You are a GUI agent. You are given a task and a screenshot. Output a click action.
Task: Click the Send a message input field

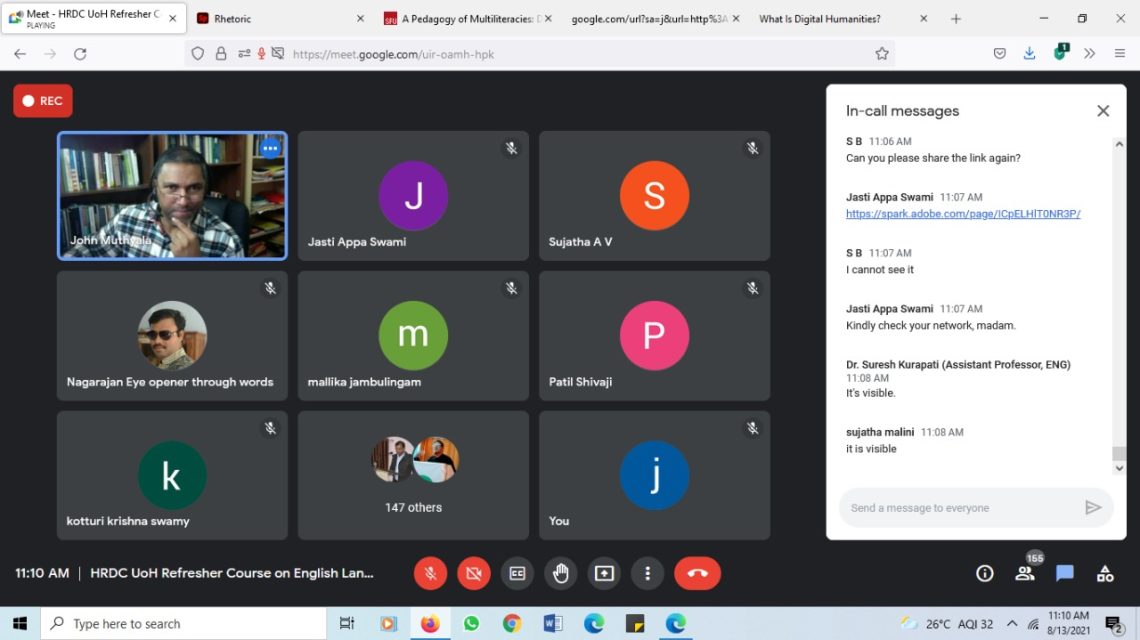(960, 508)
